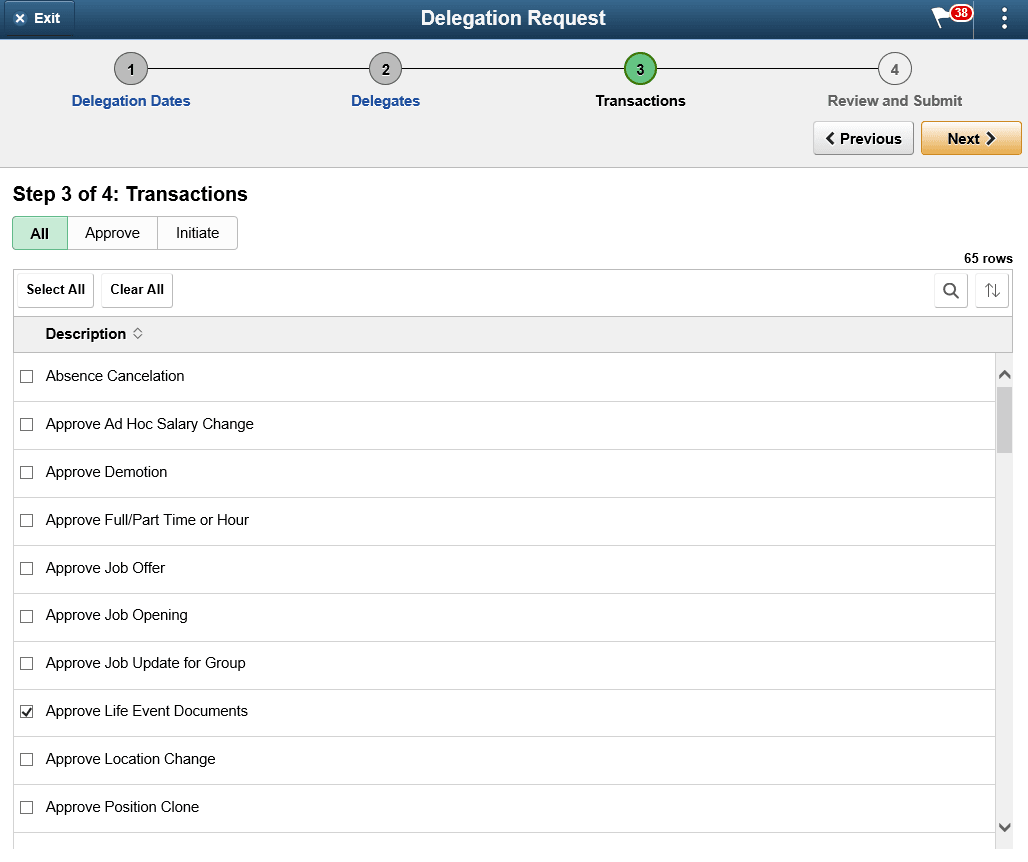The image size is (1028, 862).
Task: Click Next to advance to Review
Action: [971, 138]
